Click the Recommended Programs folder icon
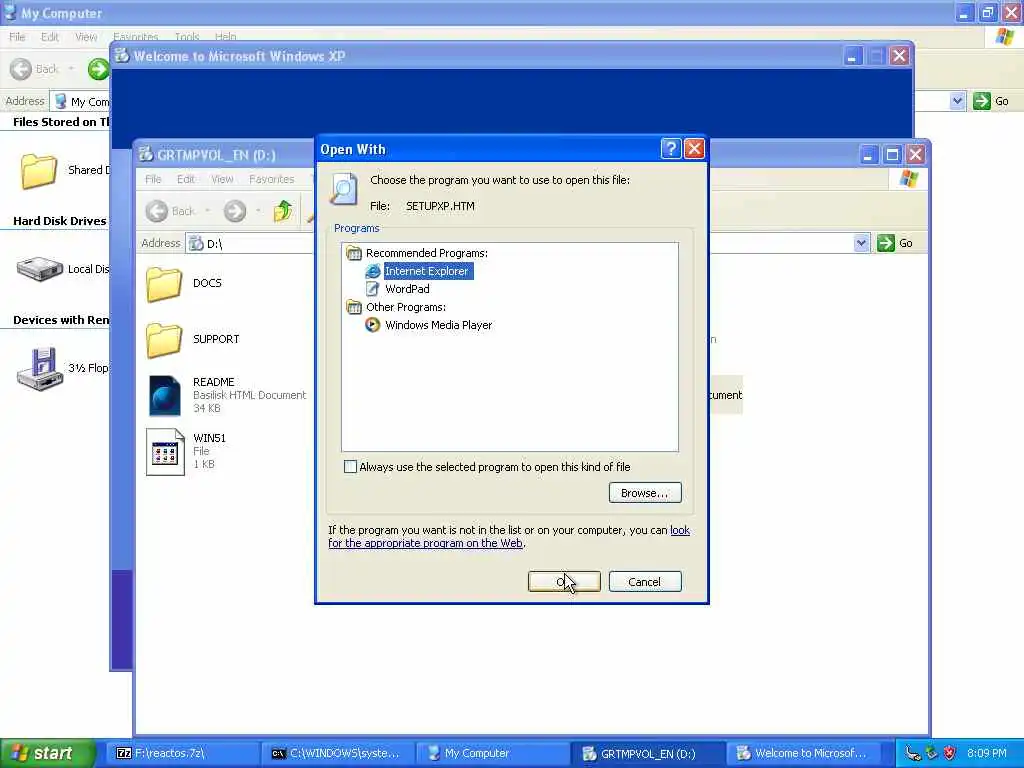 tap(353, 253)
